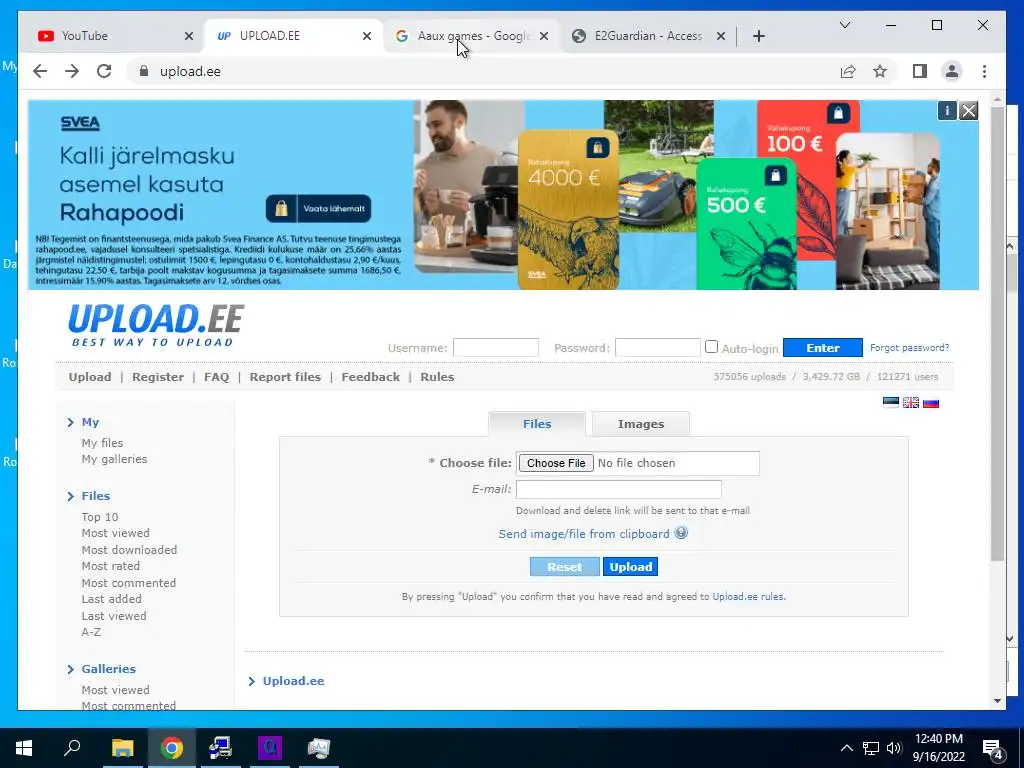Click Vaata lähemalt in the ad

point(318,208)
